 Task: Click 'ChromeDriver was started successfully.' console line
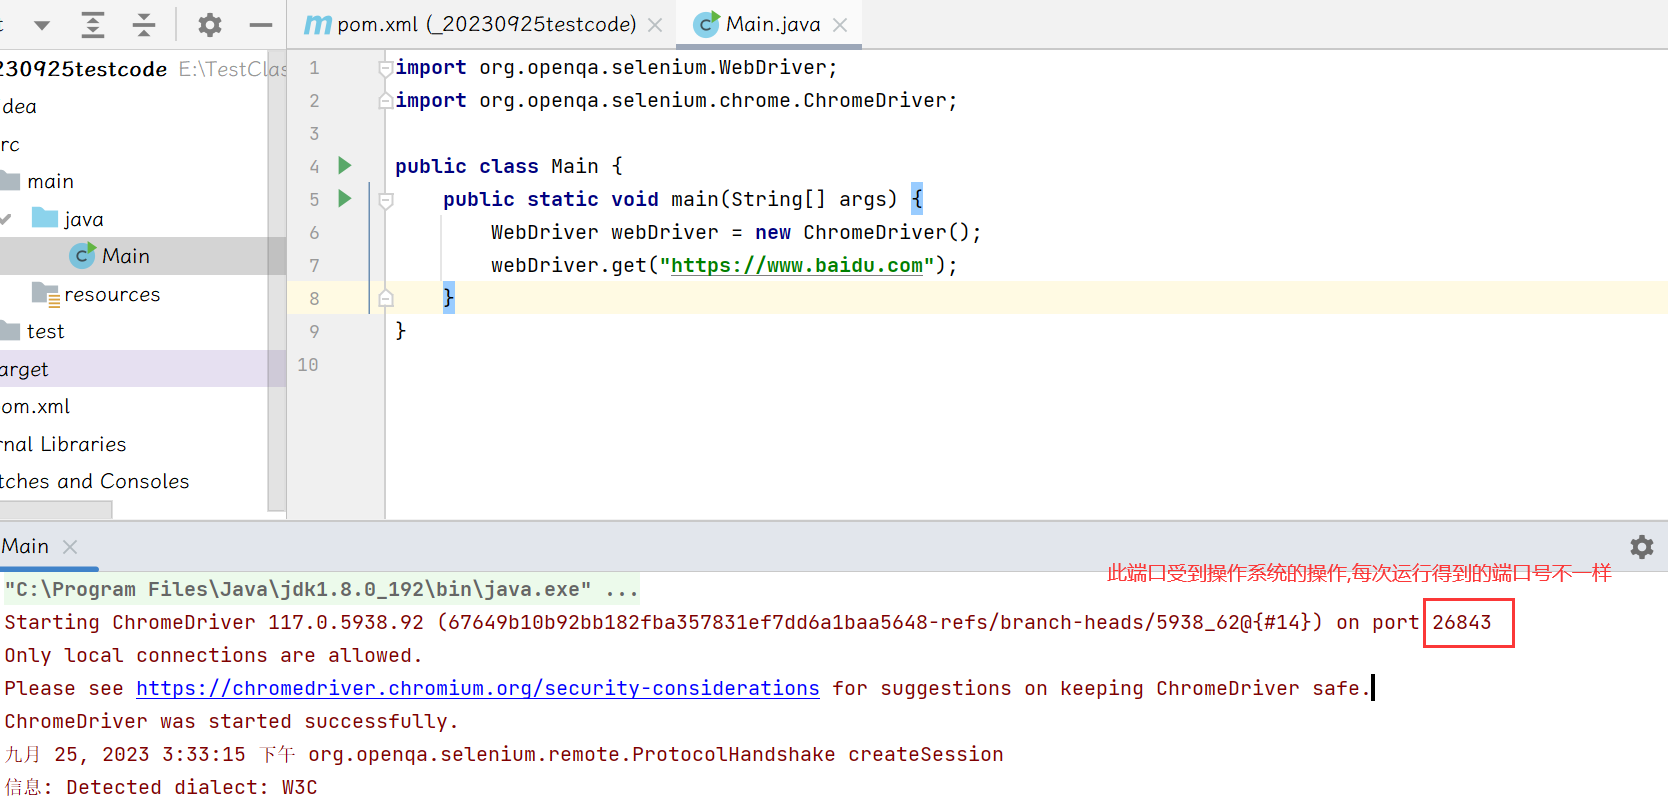point(231,721)
